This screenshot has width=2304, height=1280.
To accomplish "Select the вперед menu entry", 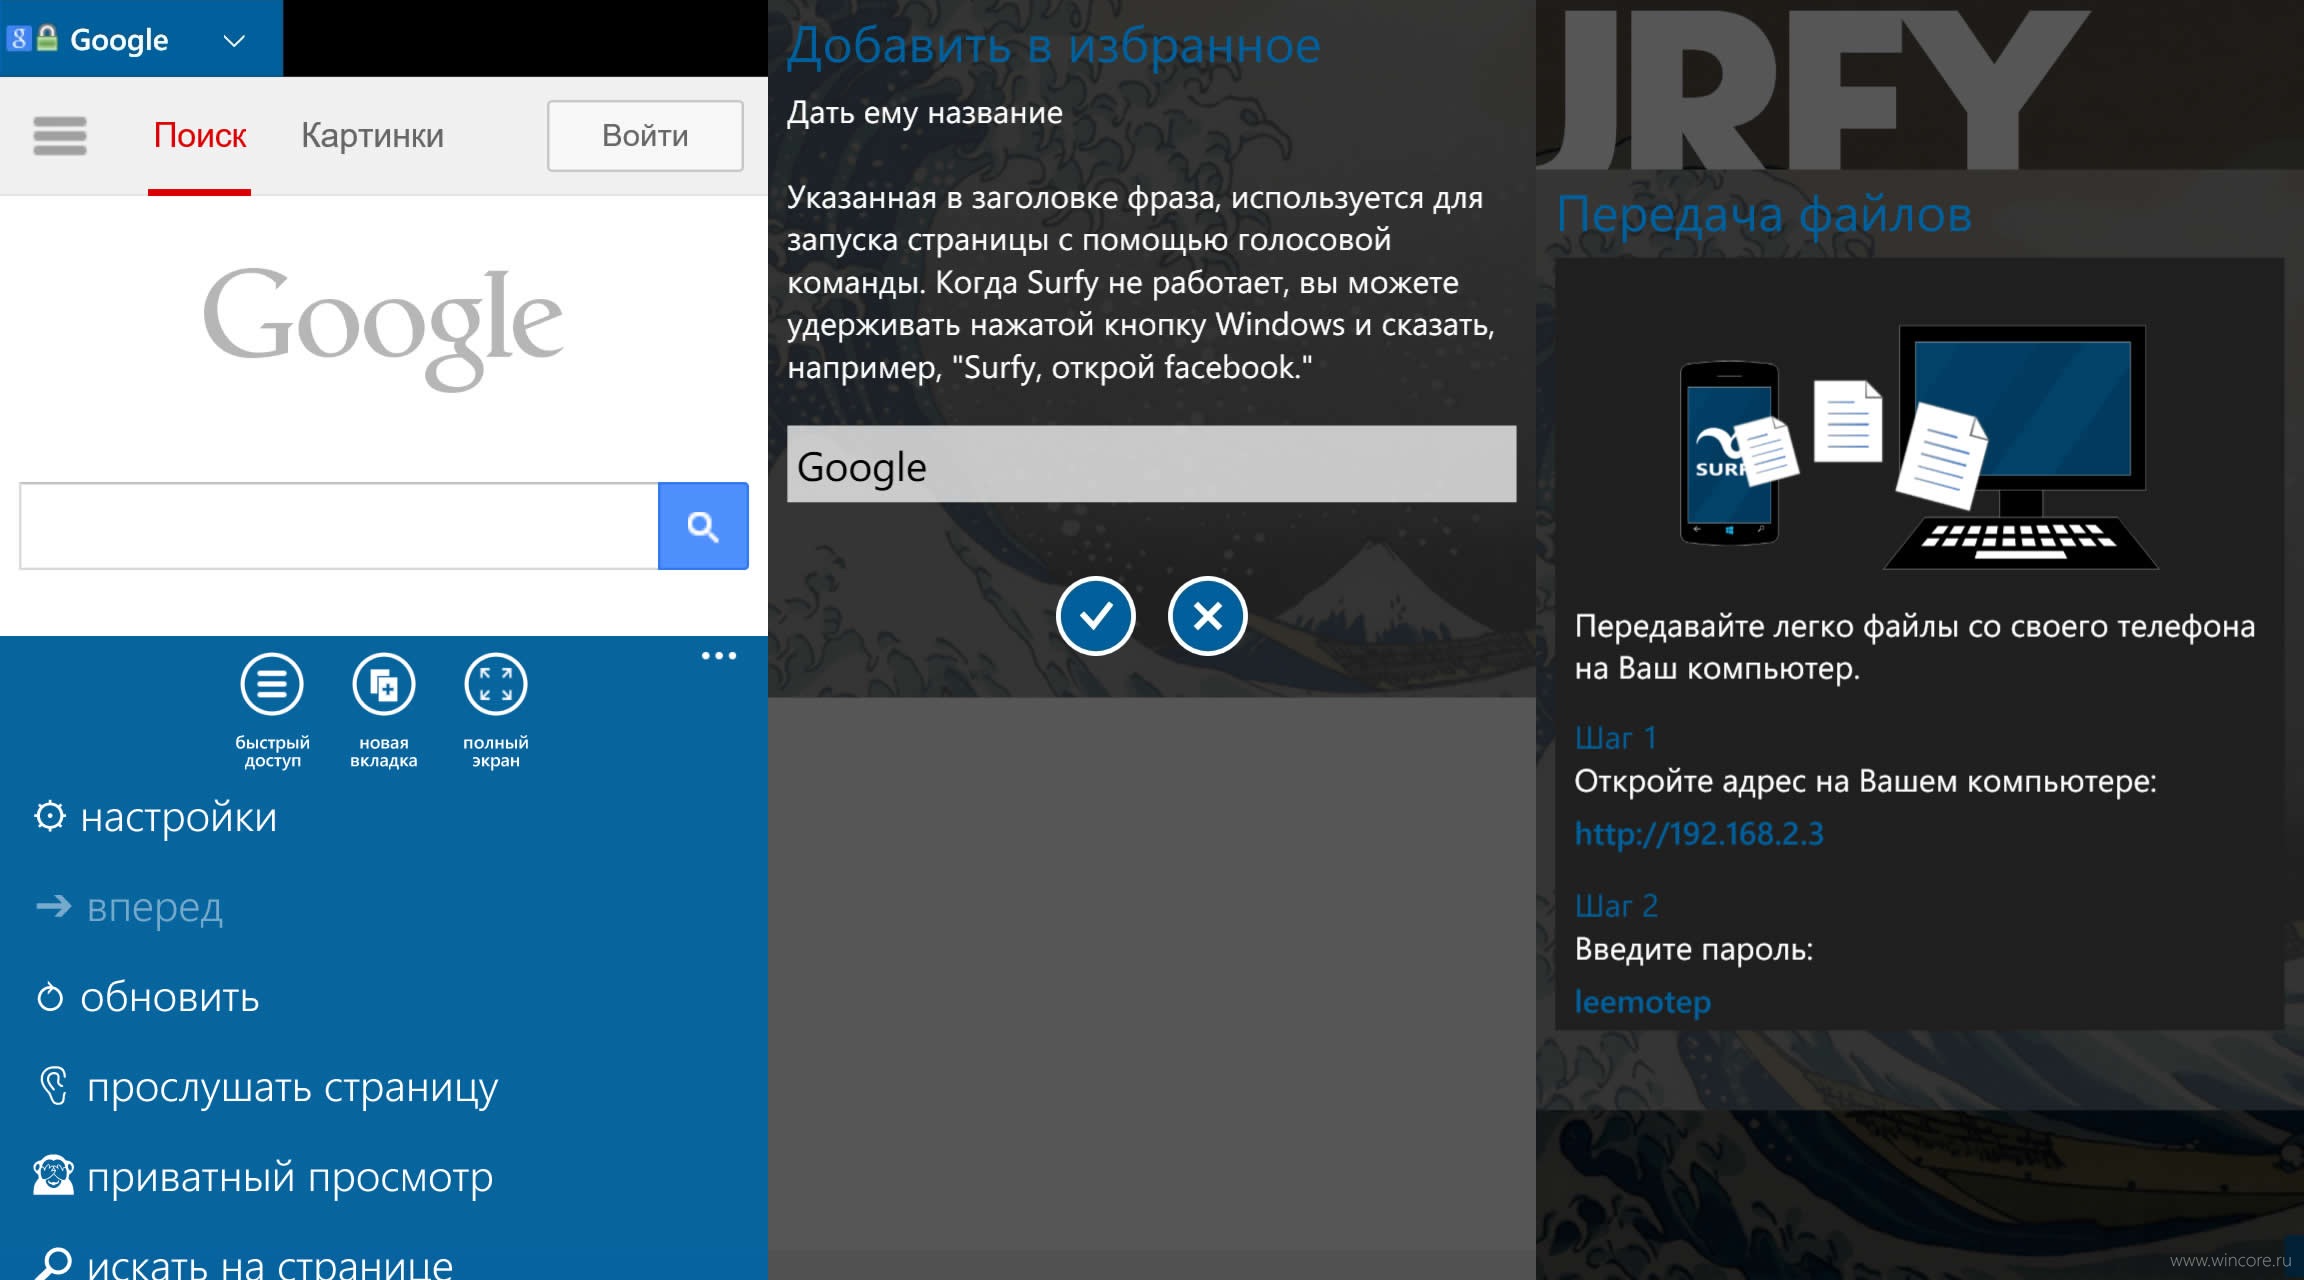I will tap(154, 907).
